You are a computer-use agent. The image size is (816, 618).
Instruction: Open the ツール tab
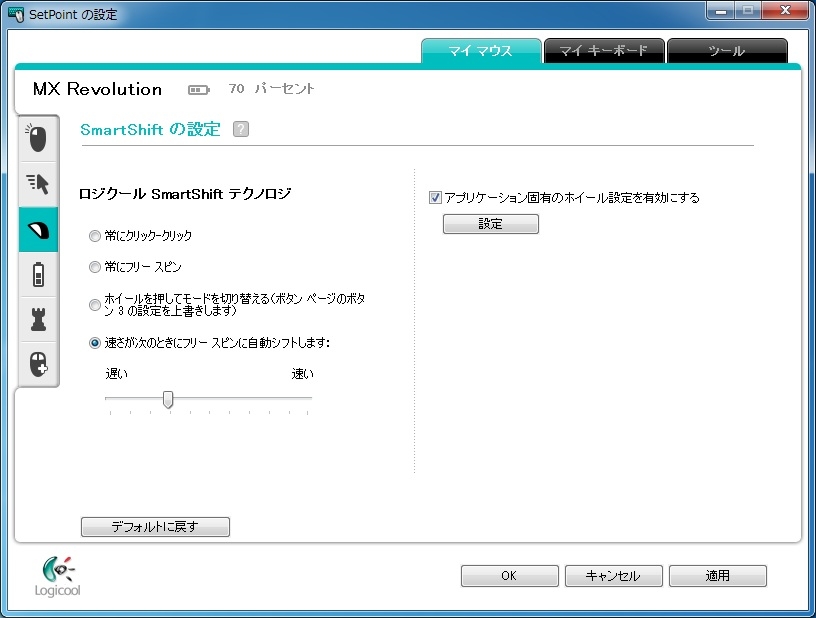(727, 50)
